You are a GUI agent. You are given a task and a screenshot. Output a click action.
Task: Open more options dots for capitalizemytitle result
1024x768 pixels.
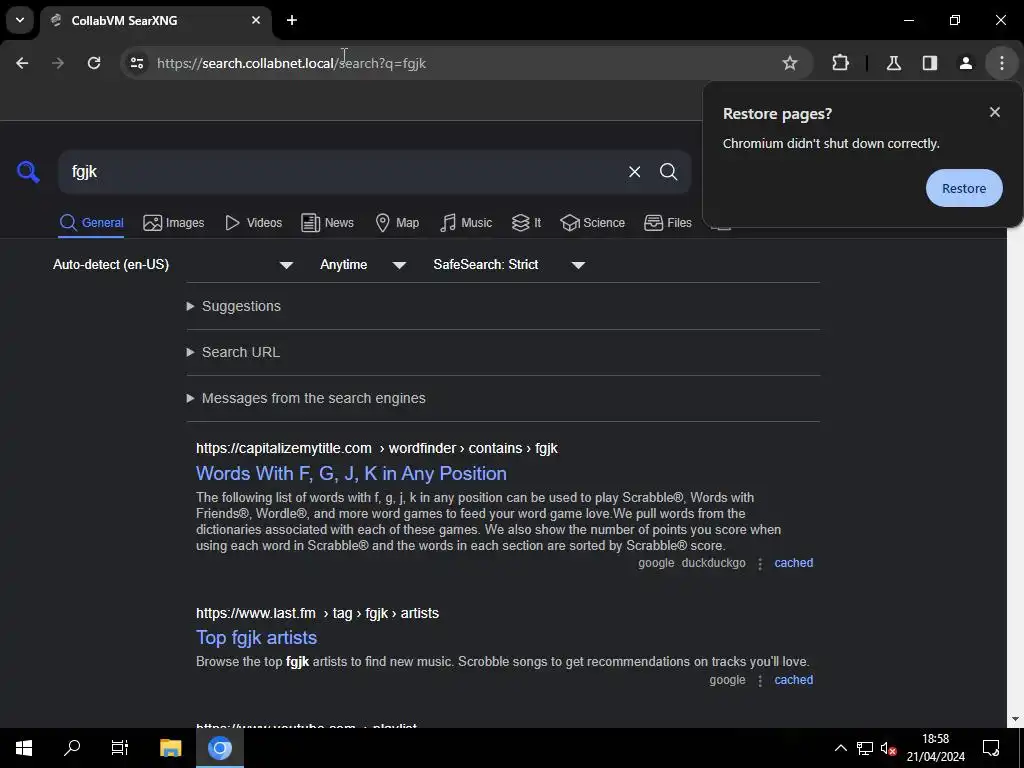[x=760, y=564]
